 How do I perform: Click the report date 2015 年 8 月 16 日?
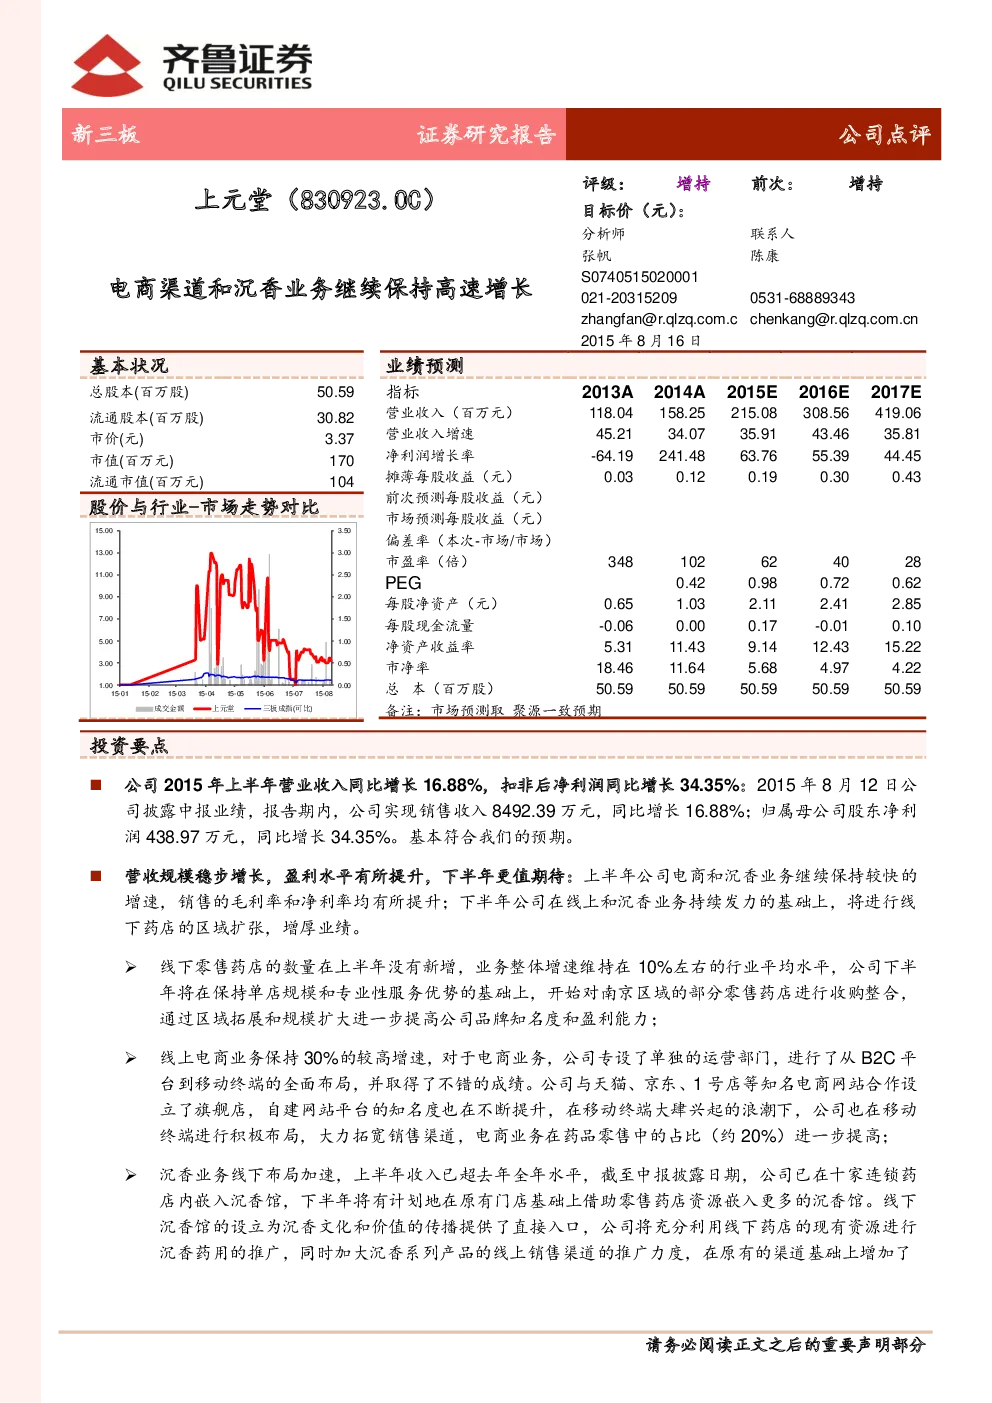641,340
